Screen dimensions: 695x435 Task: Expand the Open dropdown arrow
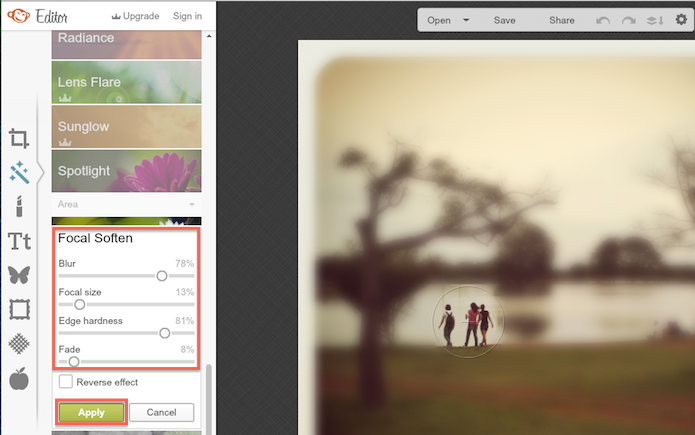[466, 20]
